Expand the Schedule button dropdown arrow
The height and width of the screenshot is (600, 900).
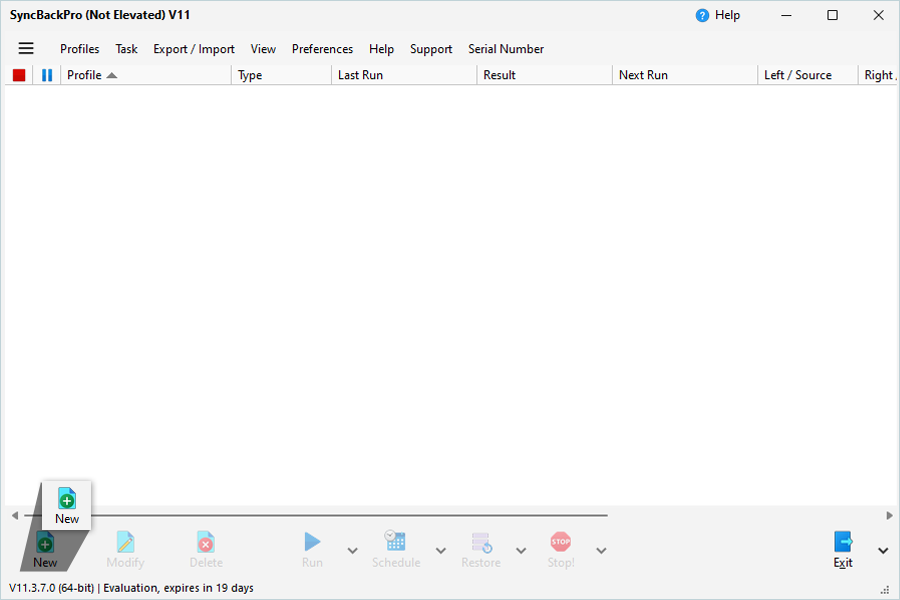440,551
